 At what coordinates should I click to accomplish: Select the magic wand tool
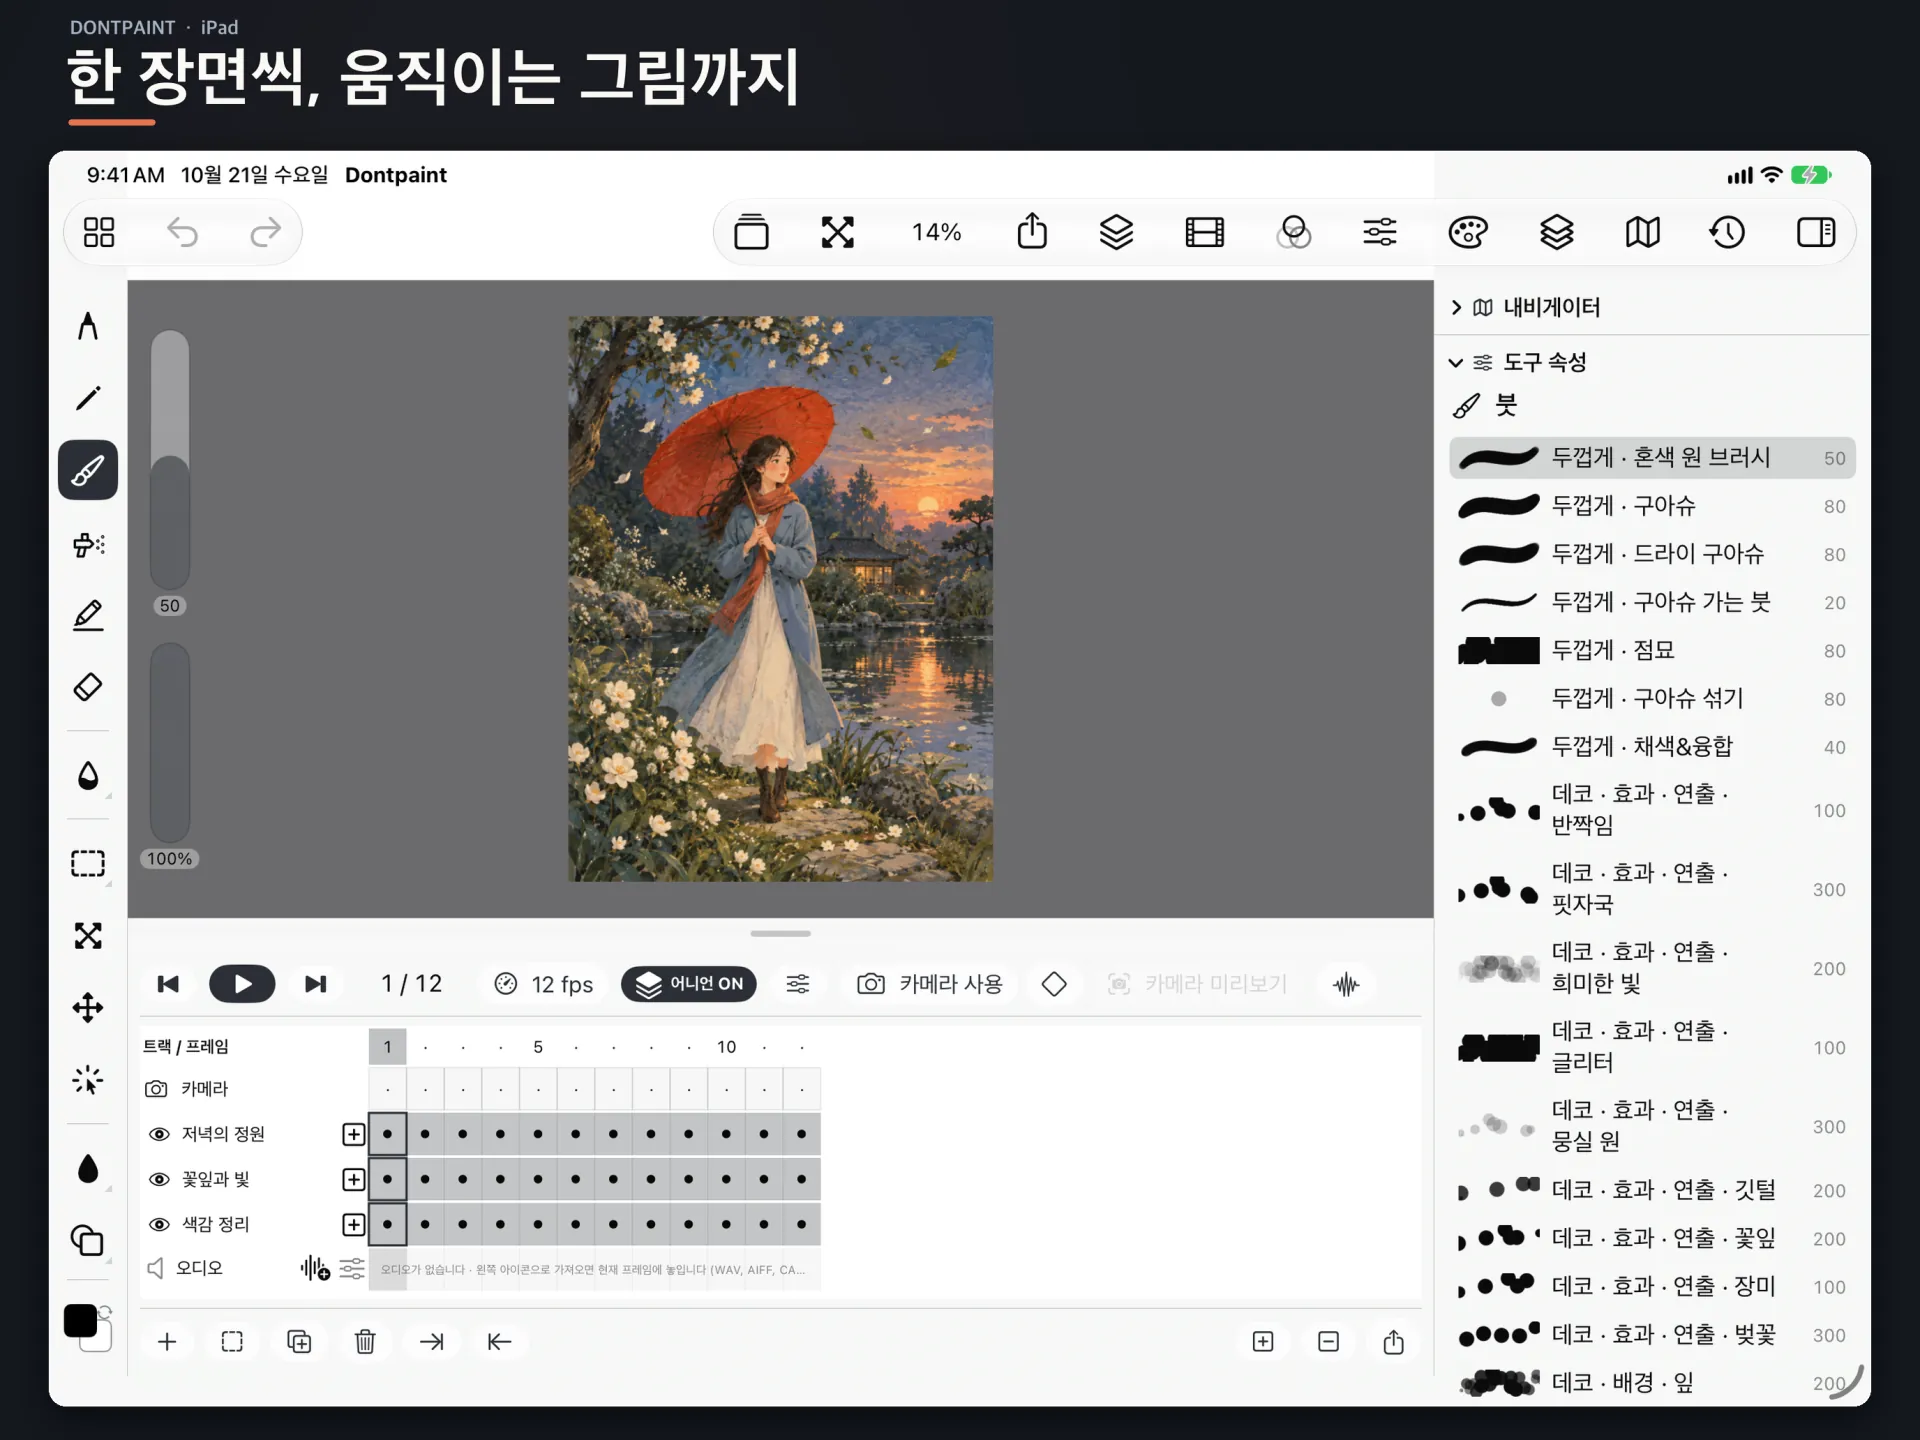coord(88,1080)
